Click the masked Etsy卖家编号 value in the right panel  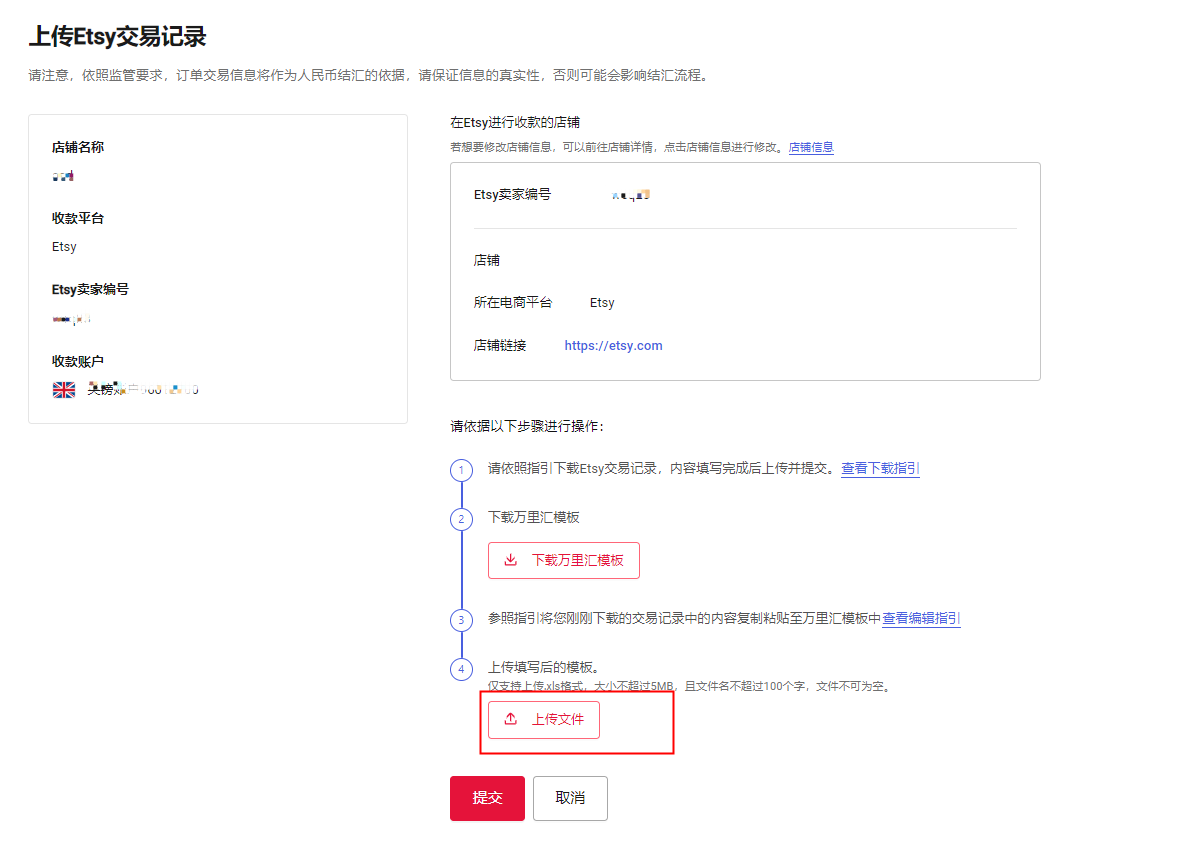click(x=630, y=194)
